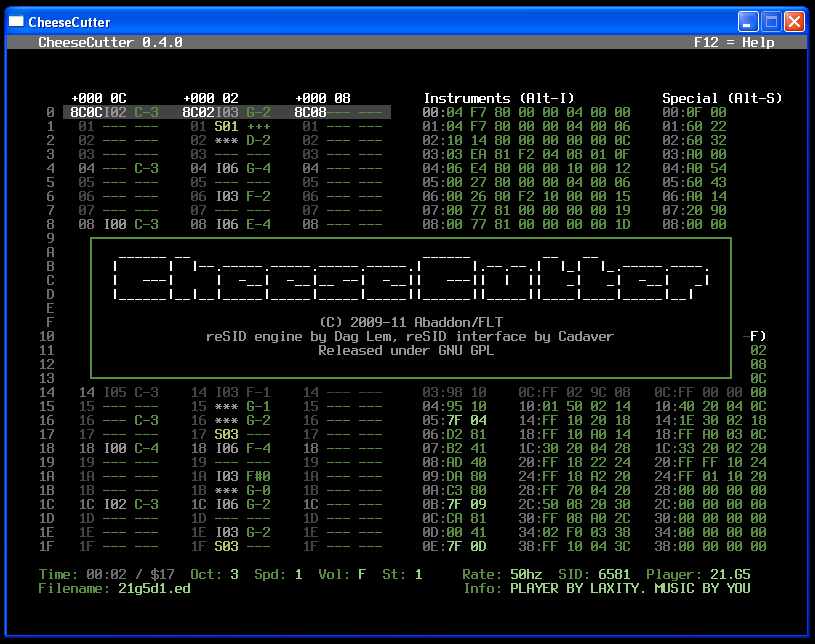Select special table row '05:60 43'

pyautogui.click(x=694, y=182)
